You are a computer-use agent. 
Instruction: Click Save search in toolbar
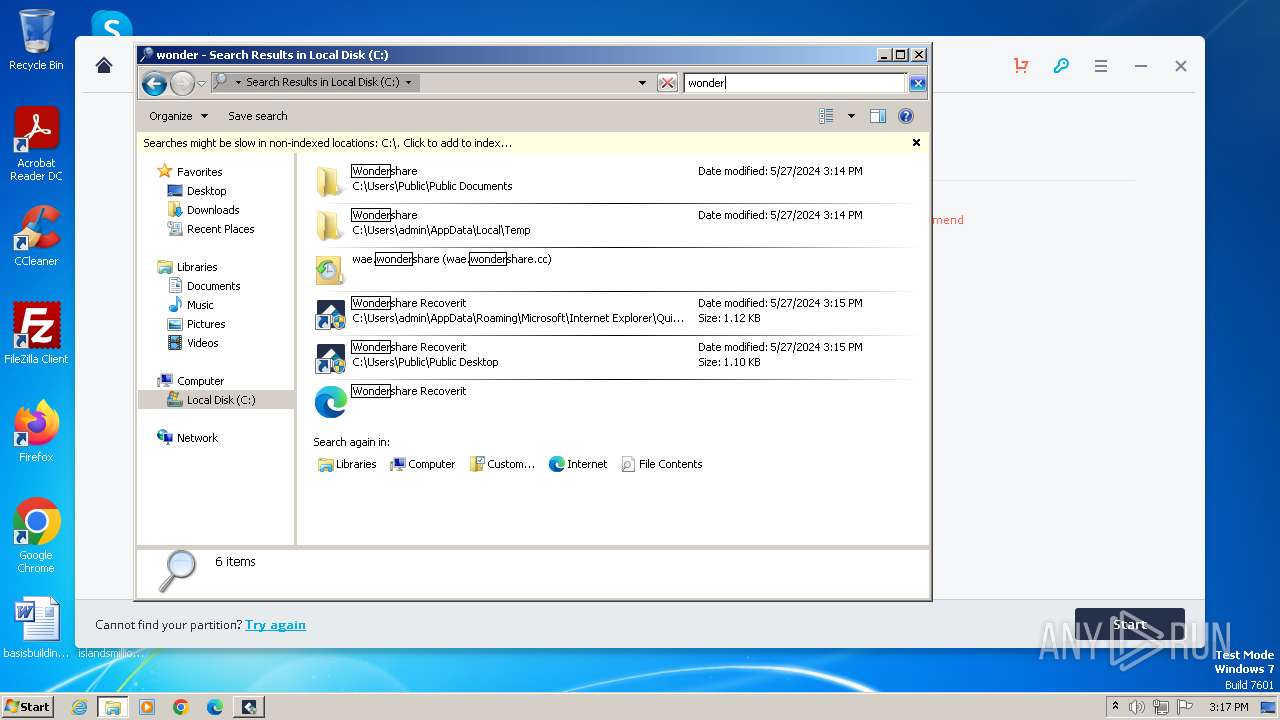[x=257, y=116]
